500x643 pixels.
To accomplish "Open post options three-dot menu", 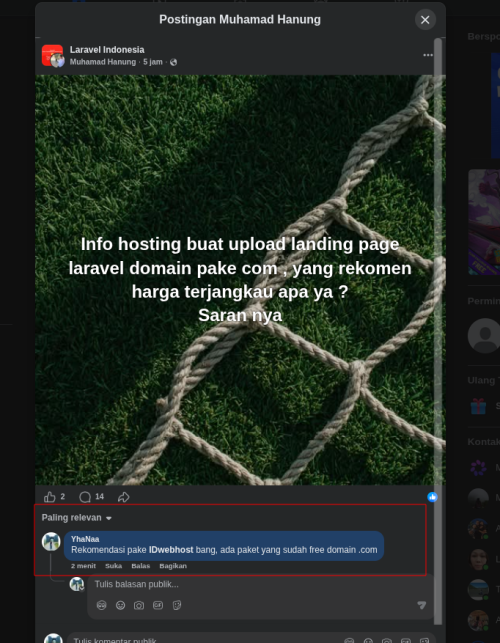I will (428, 55).
